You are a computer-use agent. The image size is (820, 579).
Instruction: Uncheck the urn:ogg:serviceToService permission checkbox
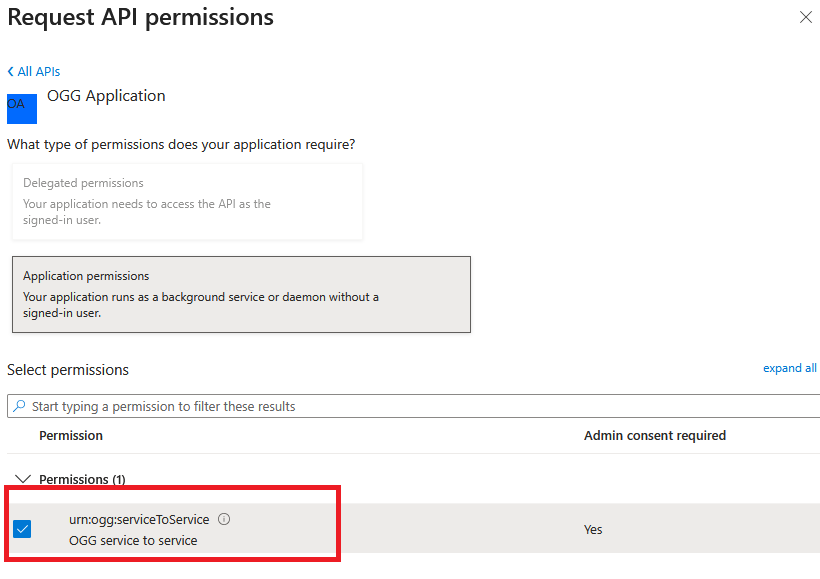22,528
